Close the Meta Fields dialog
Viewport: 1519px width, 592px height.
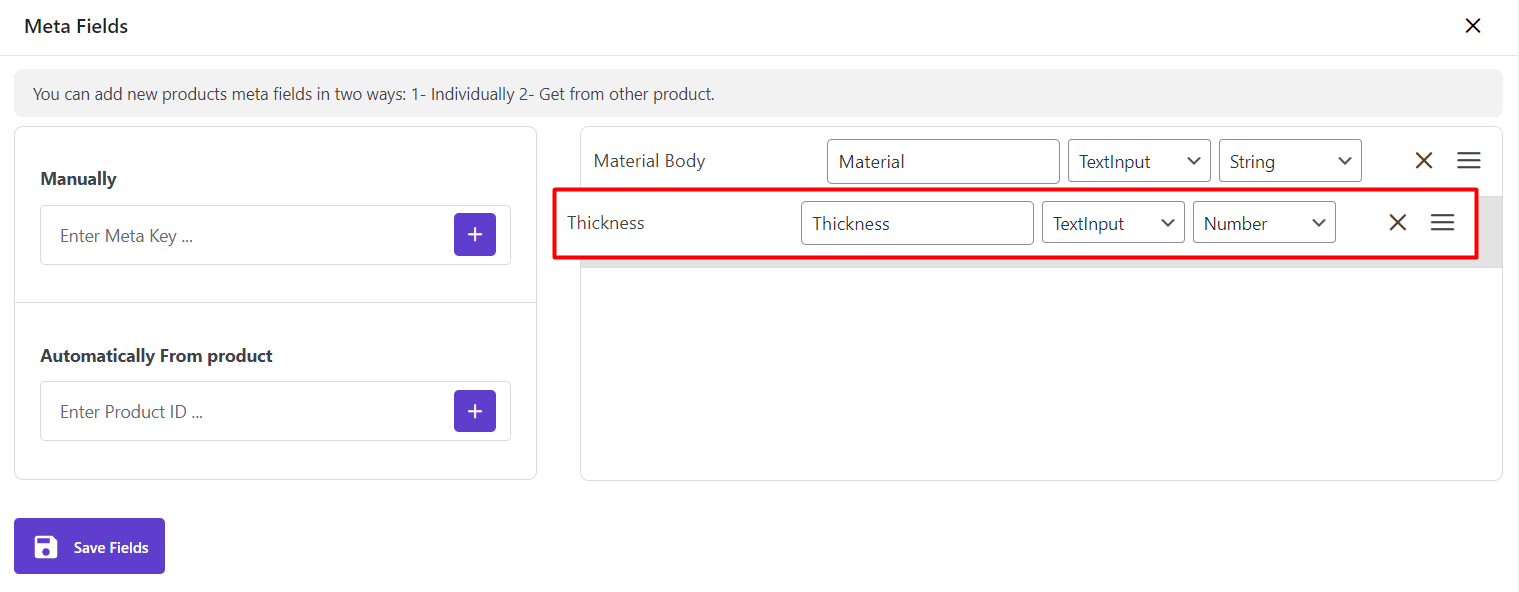coord(1472,26)
